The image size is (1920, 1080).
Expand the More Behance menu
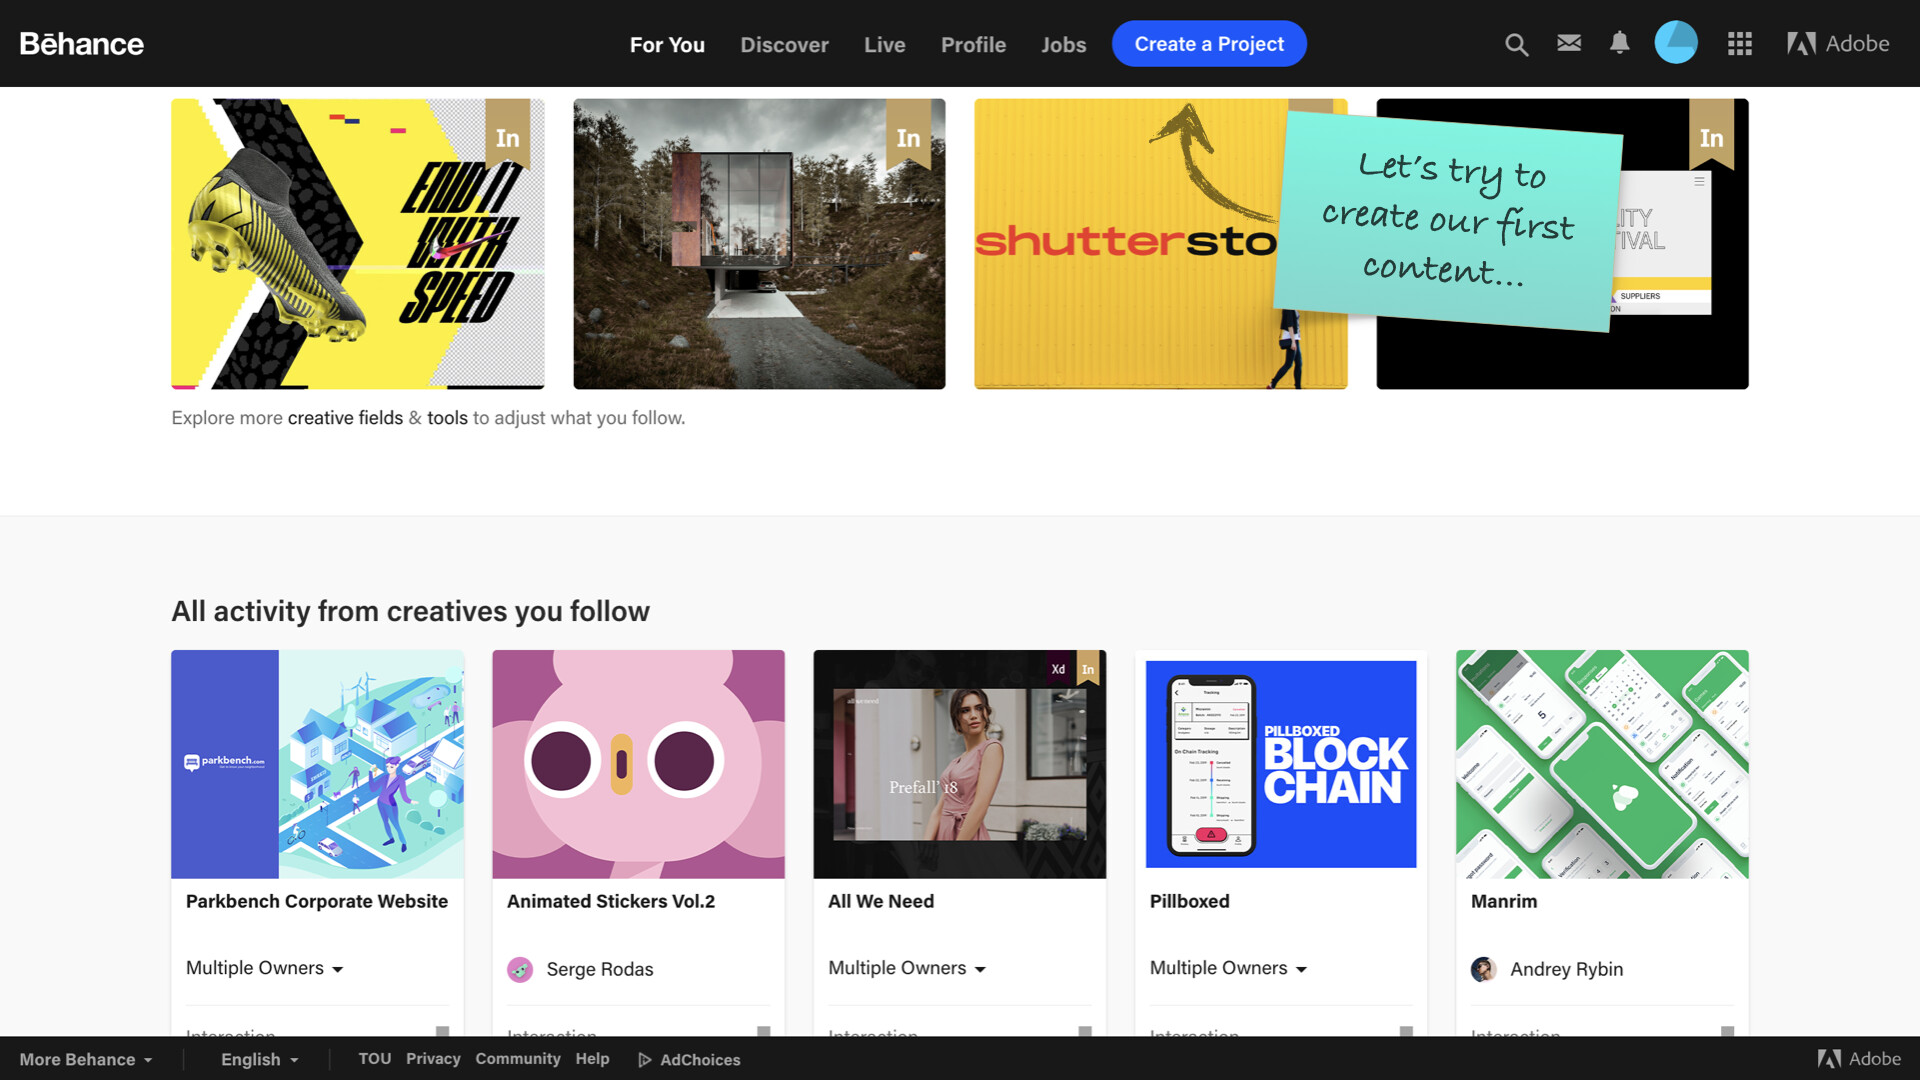pos(86,1059)
